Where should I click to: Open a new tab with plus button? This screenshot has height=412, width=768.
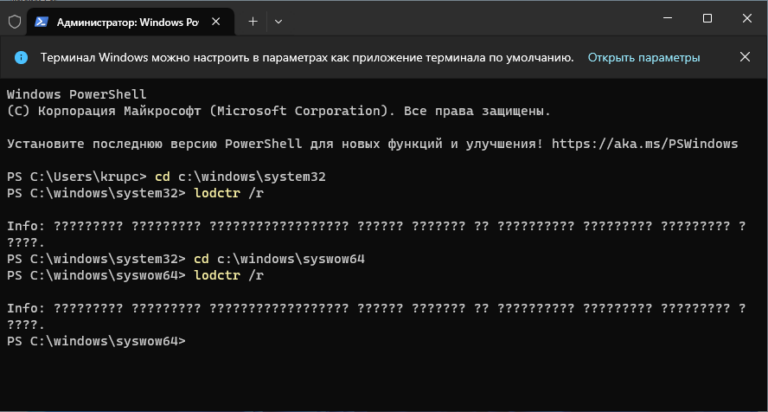coord(253,20)
